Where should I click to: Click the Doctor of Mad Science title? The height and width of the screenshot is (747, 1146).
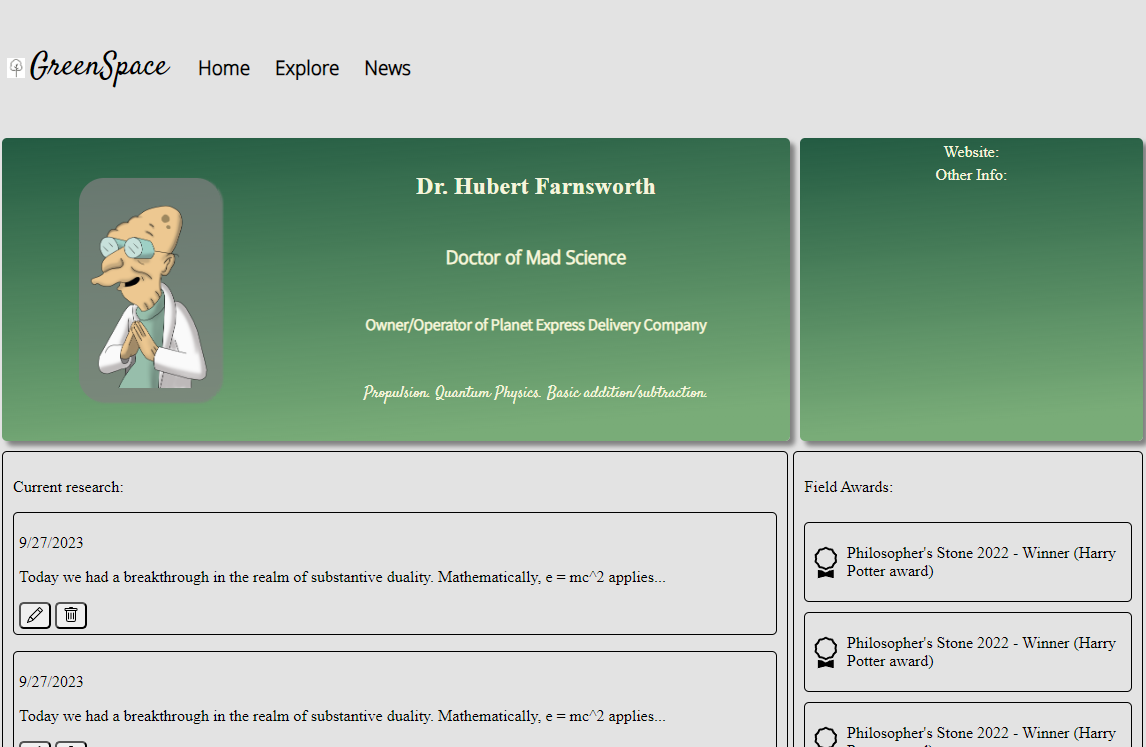536,257
